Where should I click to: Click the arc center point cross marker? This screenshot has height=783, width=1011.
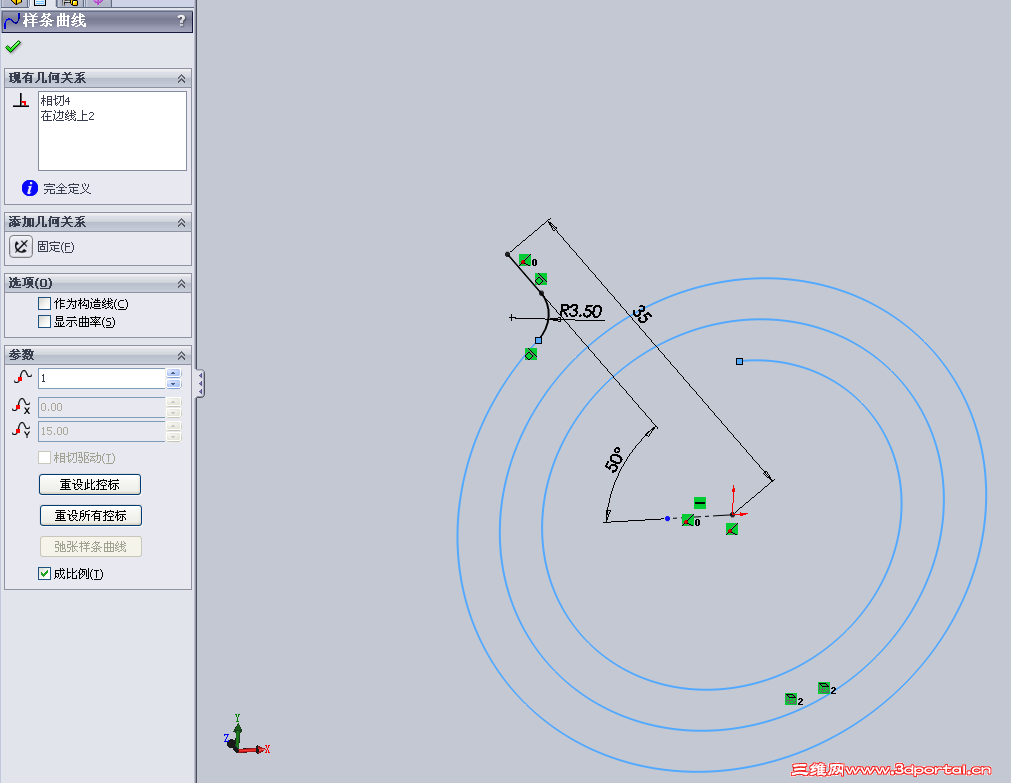512,317
